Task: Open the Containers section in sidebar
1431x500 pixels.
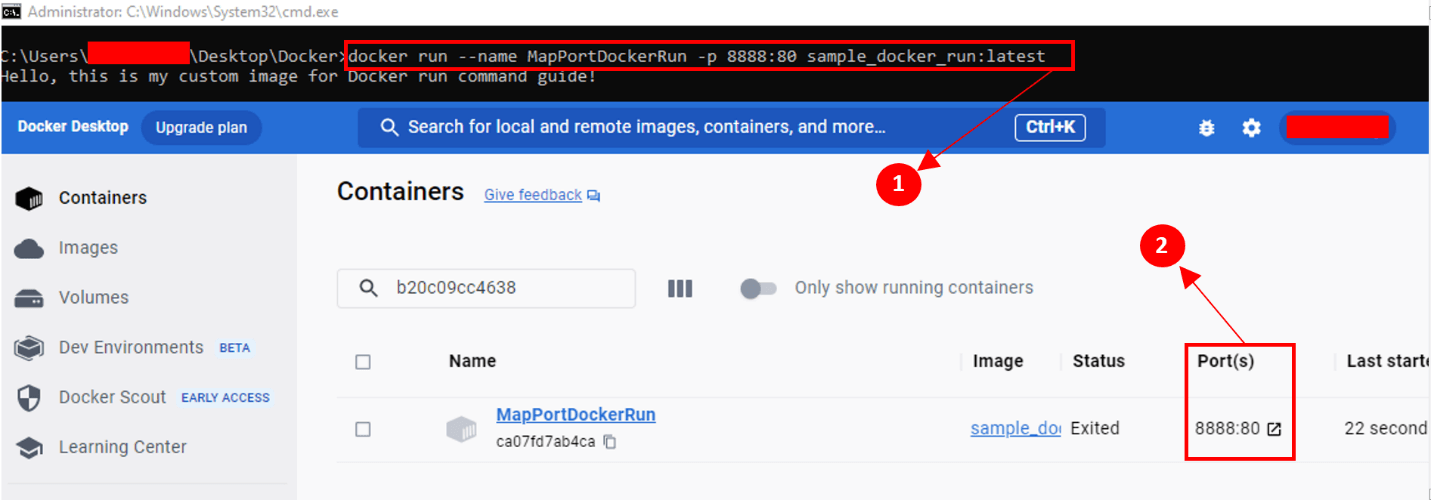Action: (x=102, y=198)
